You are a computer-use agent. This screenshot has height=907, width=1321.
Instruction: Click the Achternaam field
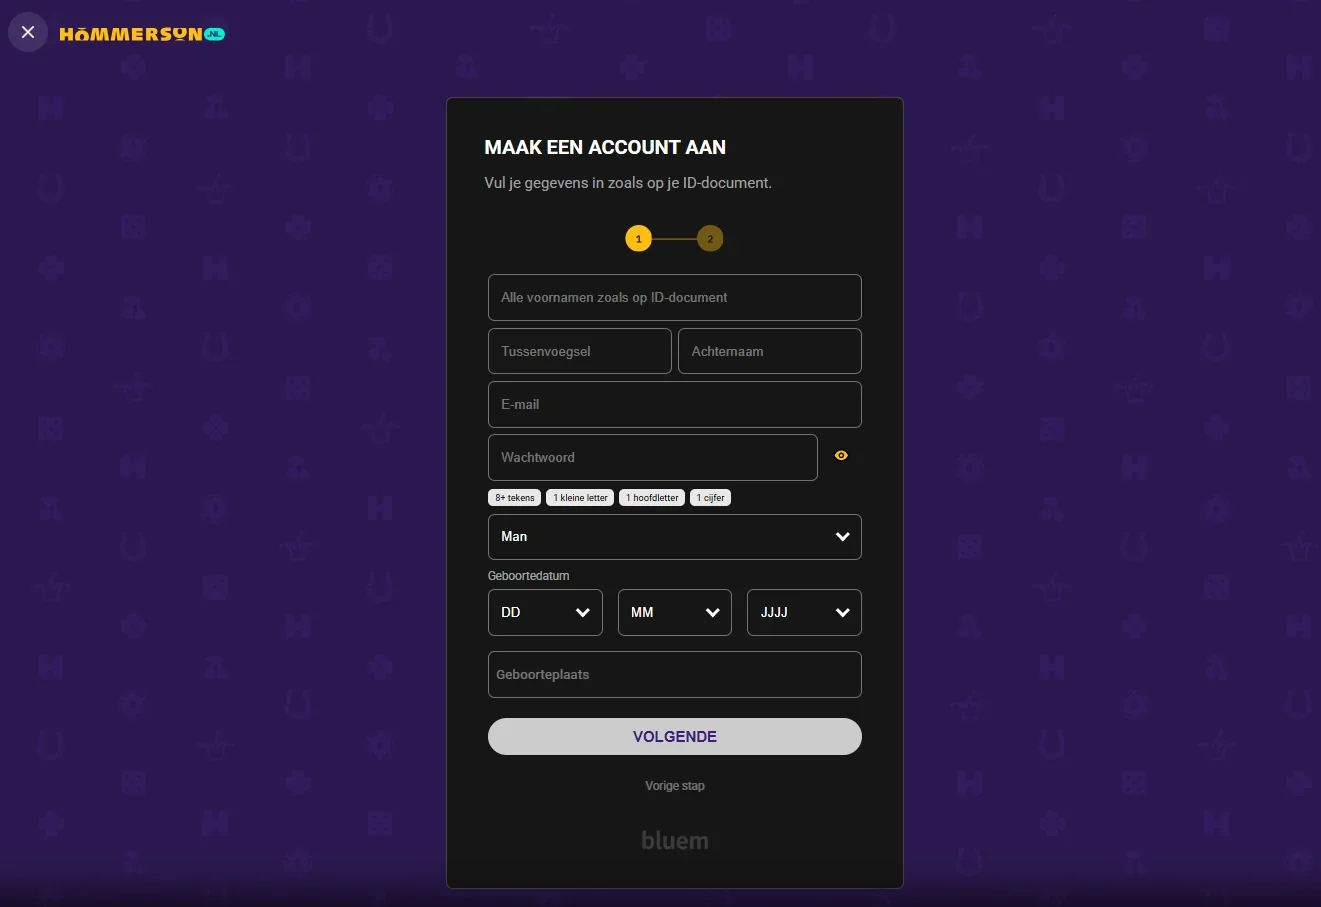tap(770, 351)
